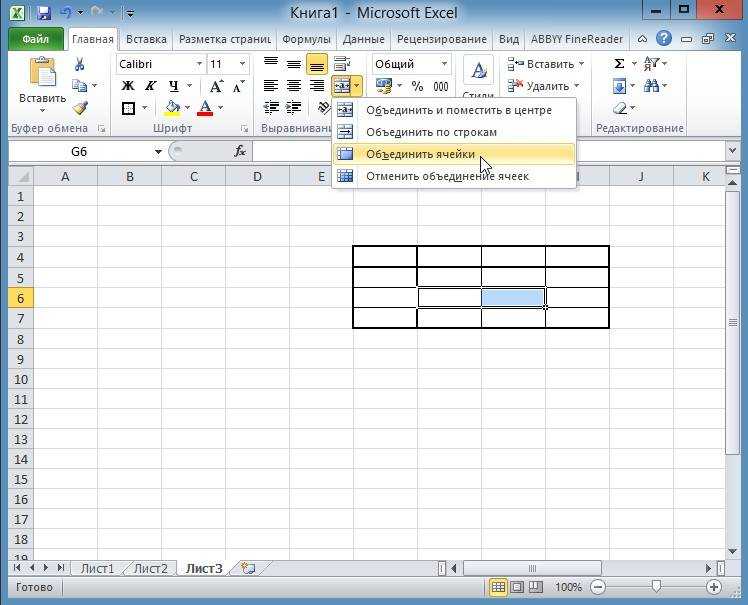Select the Format Painter brush icon
The width and height of the screenshot is (748, 605).
[x=80, y=108]
